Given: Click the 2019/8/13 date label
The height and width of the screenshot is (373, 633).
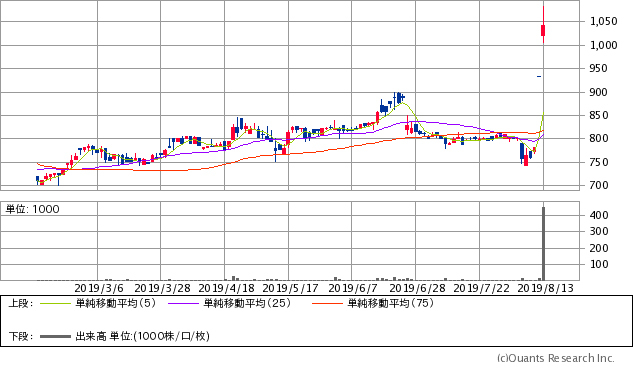Looking at the screenshot, I should (545, 288).
